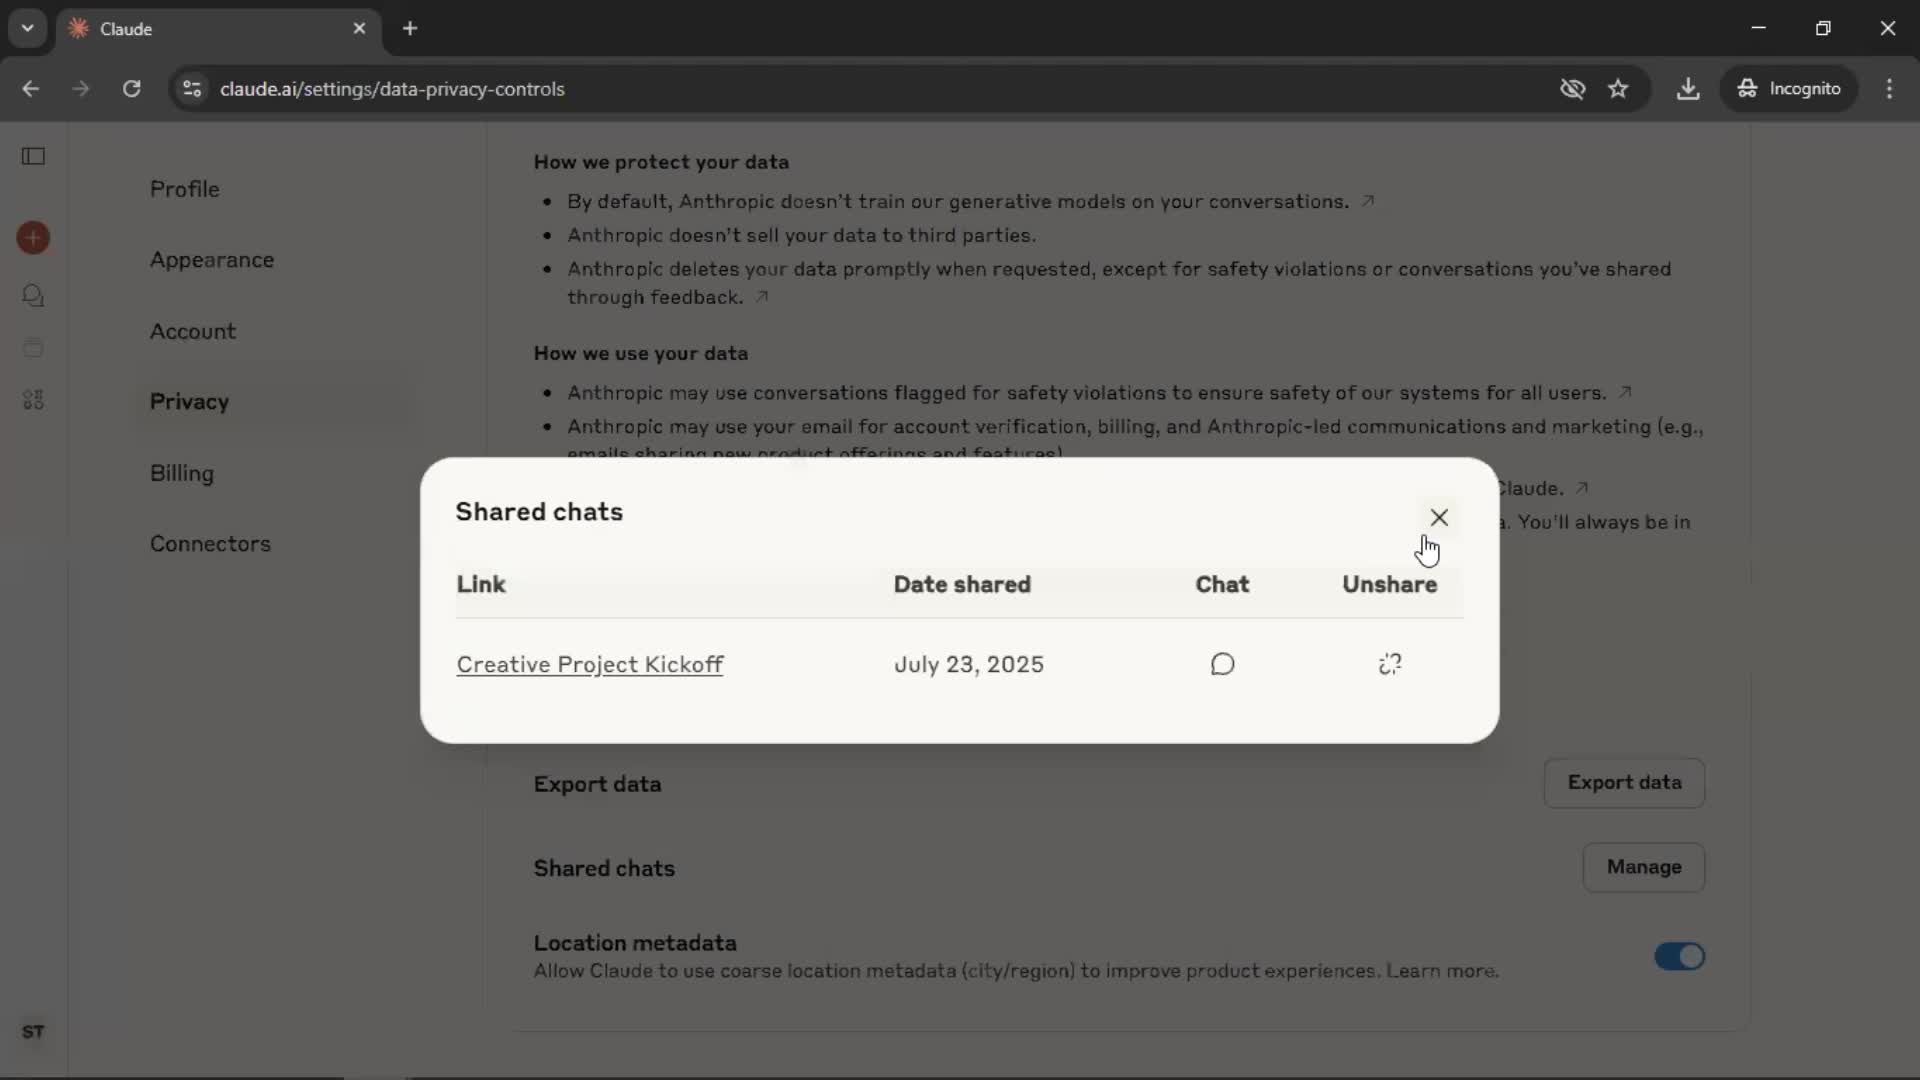The height and width of the screenshot is (1080, 1920).
Task: Click the 'Unshare' column header
Action: (x=1390, y=585)
